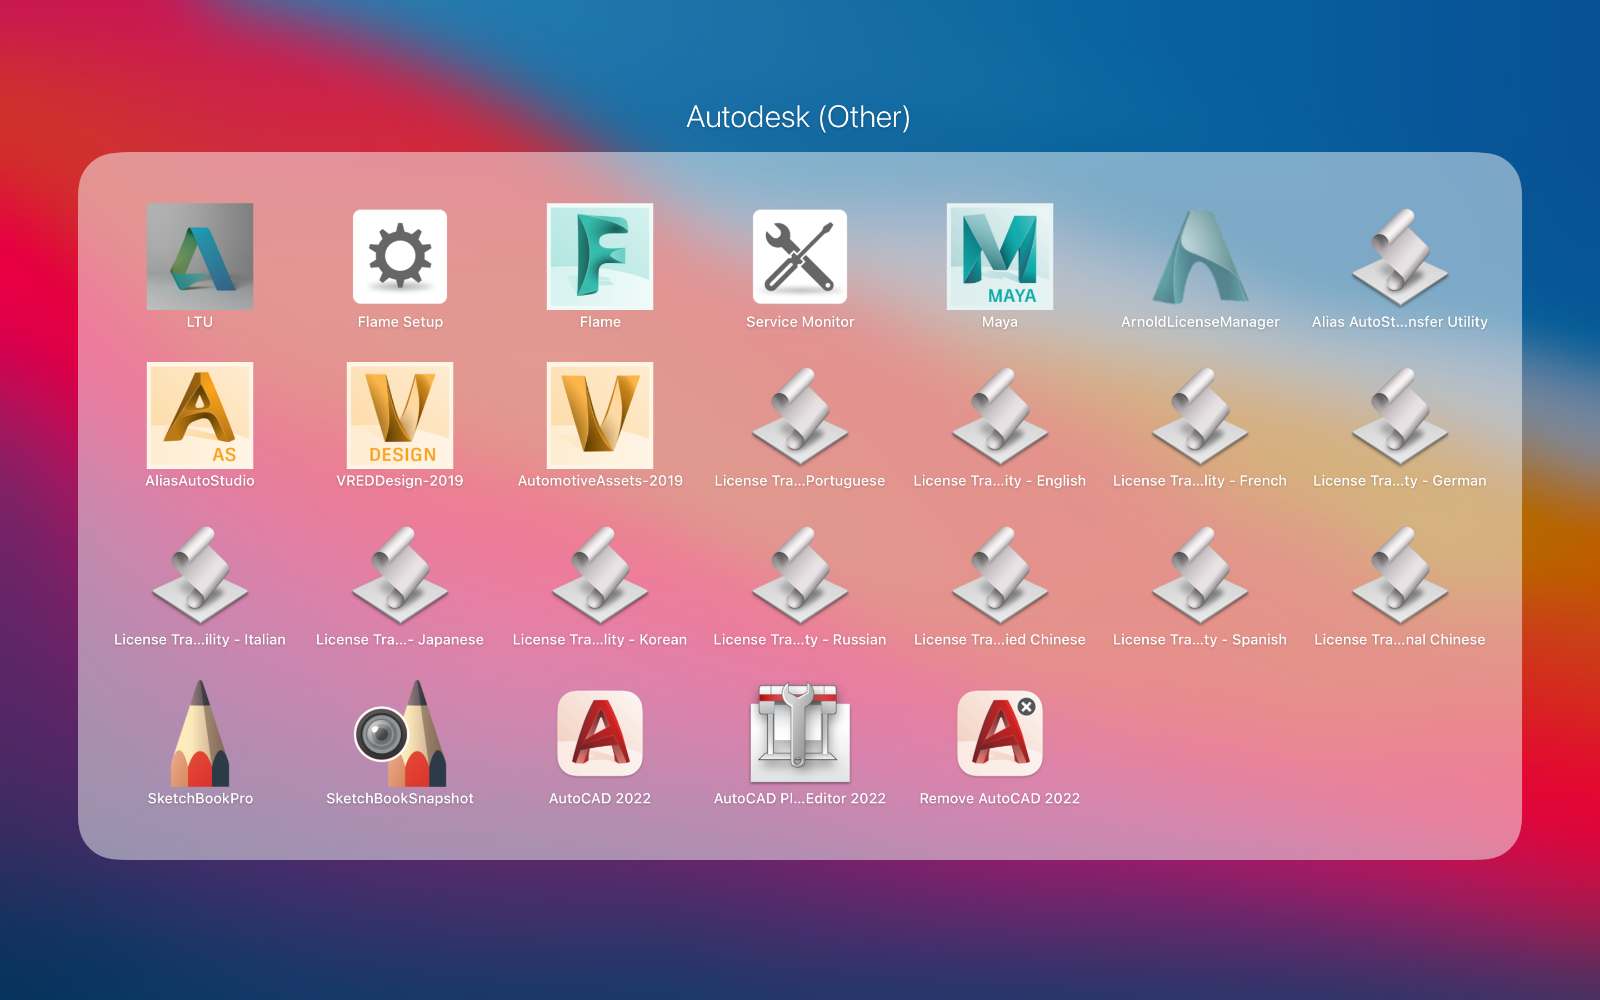
Task: Open the LTU app icon
Action: tap(200, 256)
